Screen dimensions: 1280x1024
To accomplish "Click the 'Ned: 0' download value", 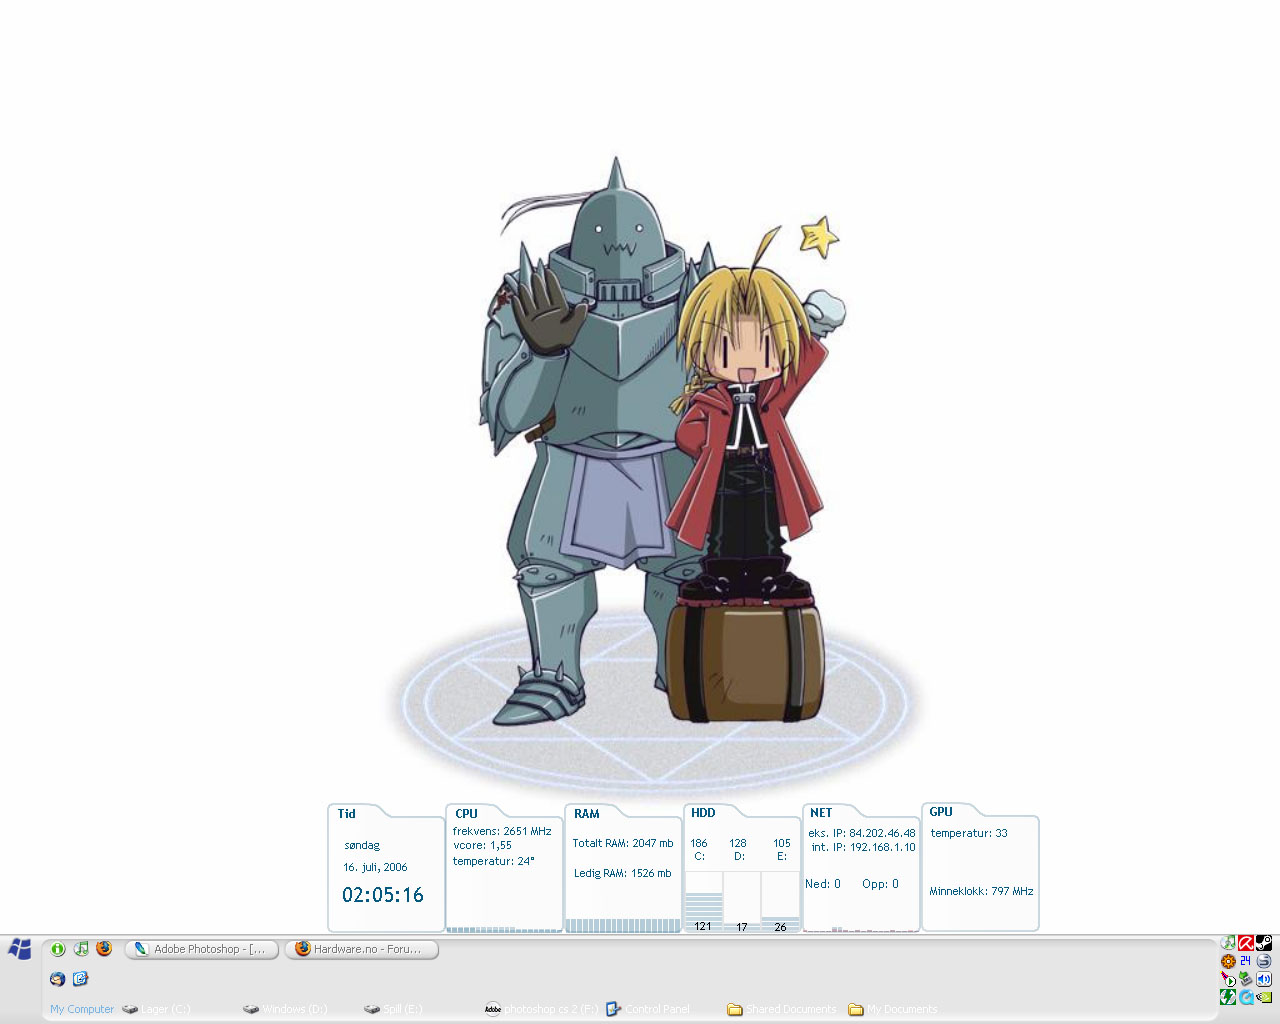I will tap(823, 884).
